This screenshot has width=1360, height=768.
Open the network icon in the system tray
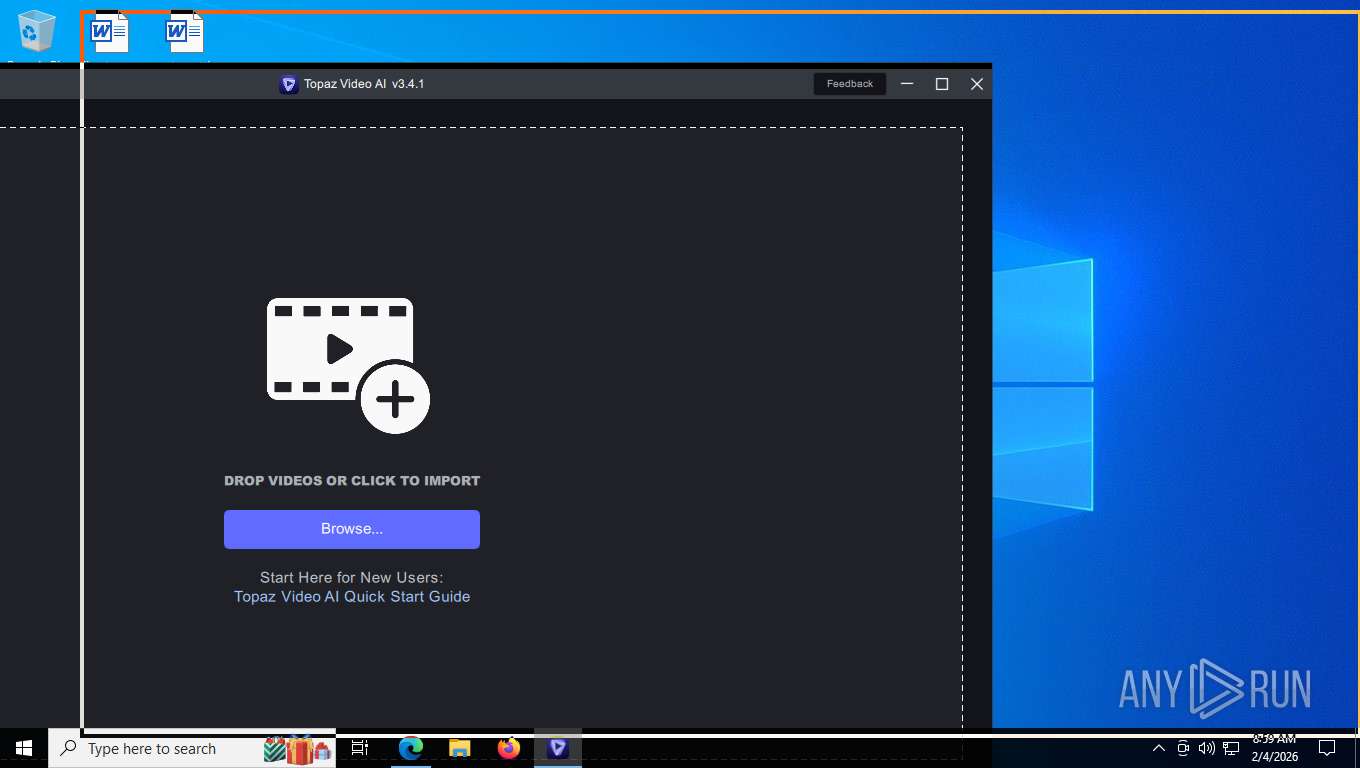(1231, 748)
